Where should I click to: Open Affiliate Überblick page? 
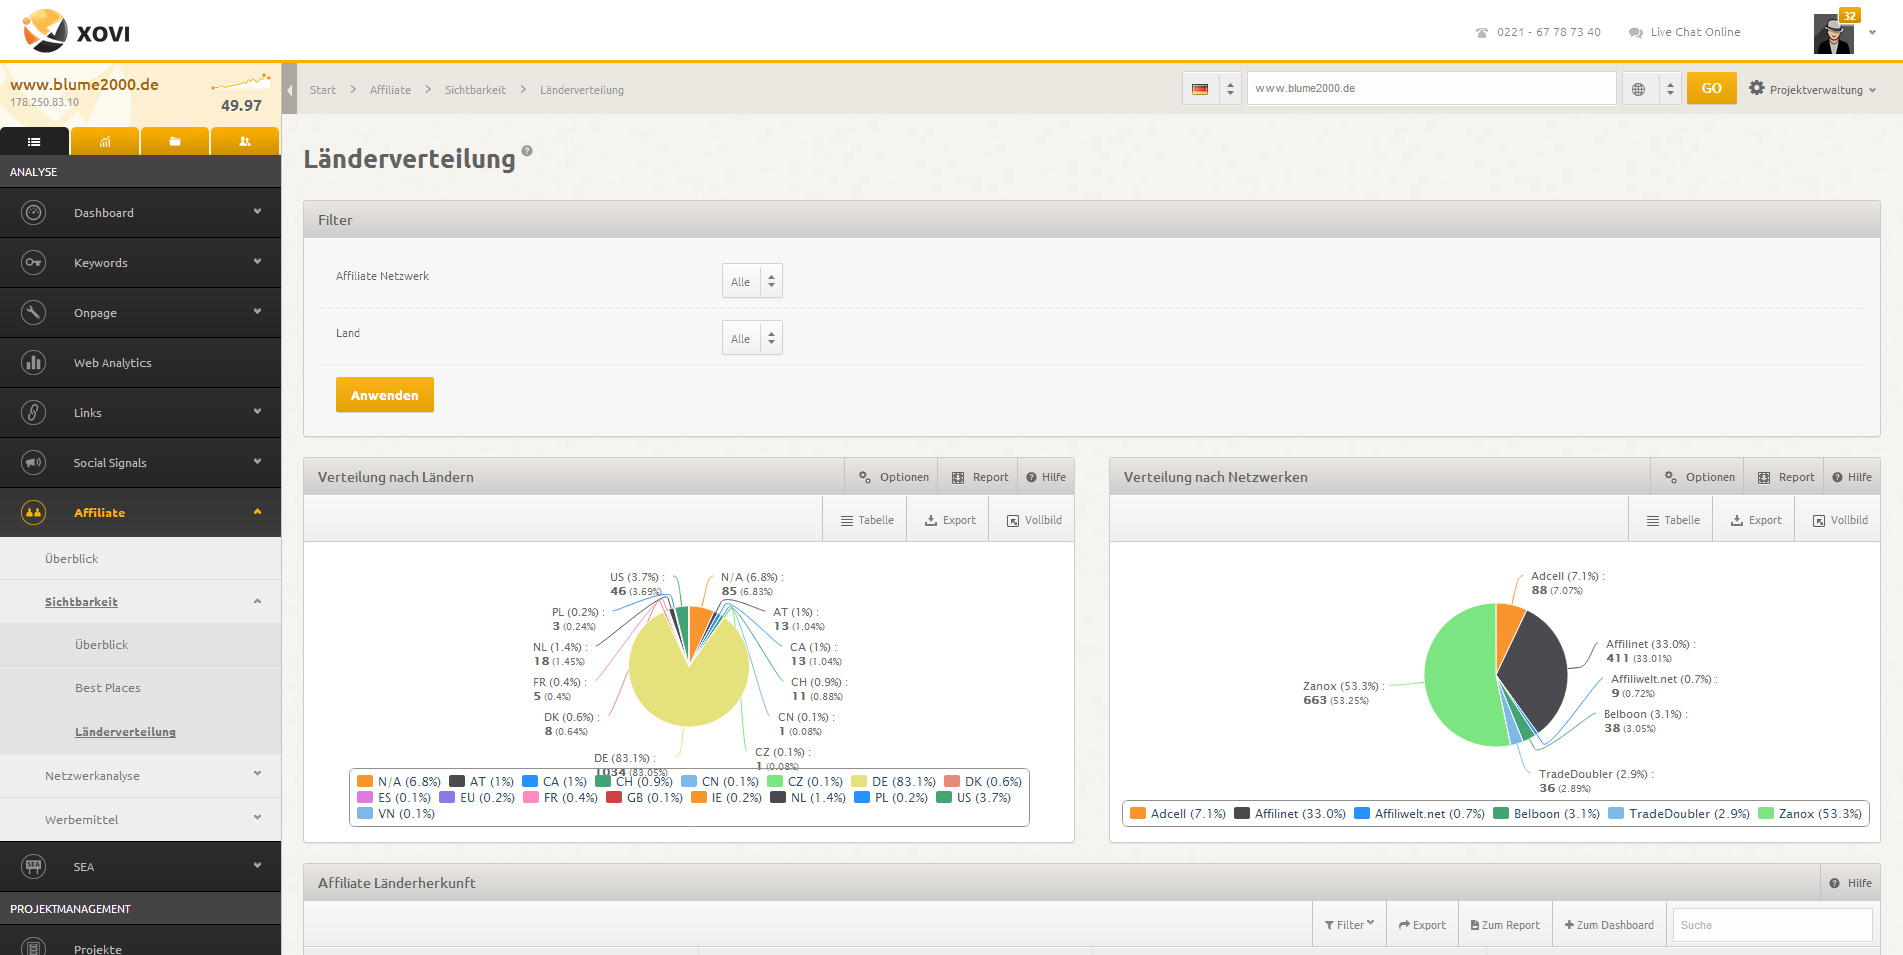tap(71, 559)
